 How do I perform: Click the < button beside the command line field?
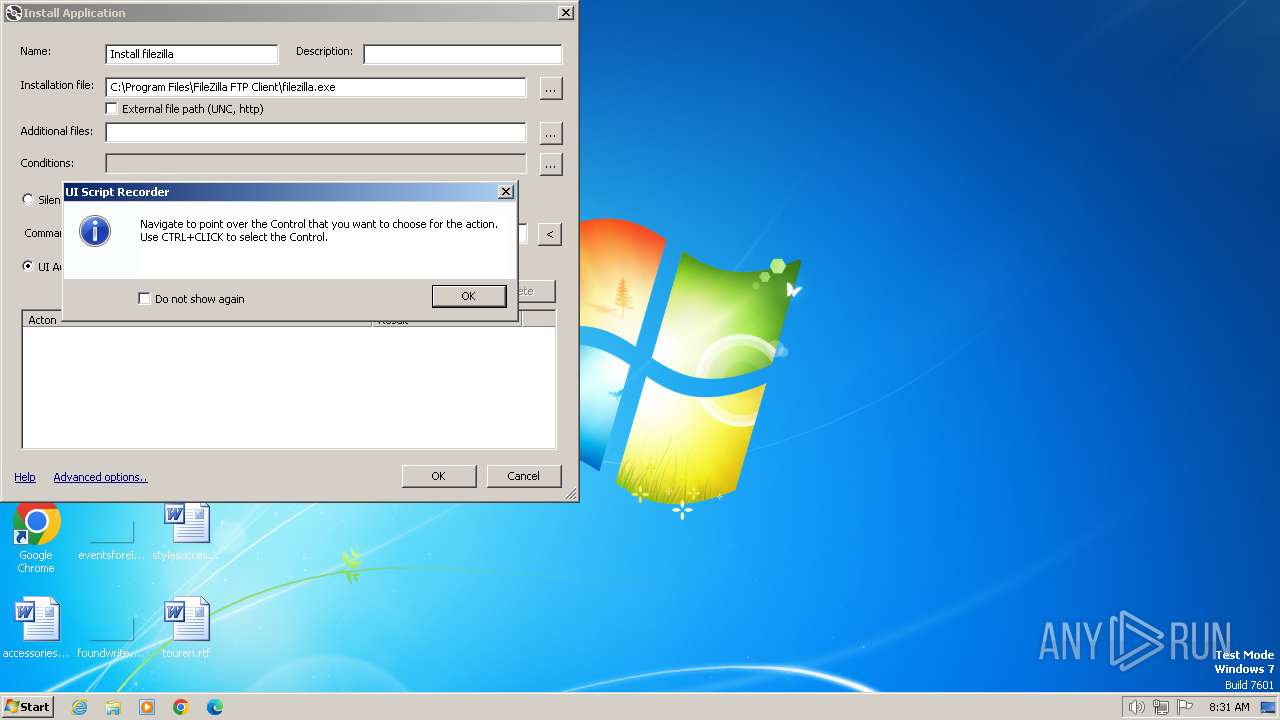[x=549, y=234]
